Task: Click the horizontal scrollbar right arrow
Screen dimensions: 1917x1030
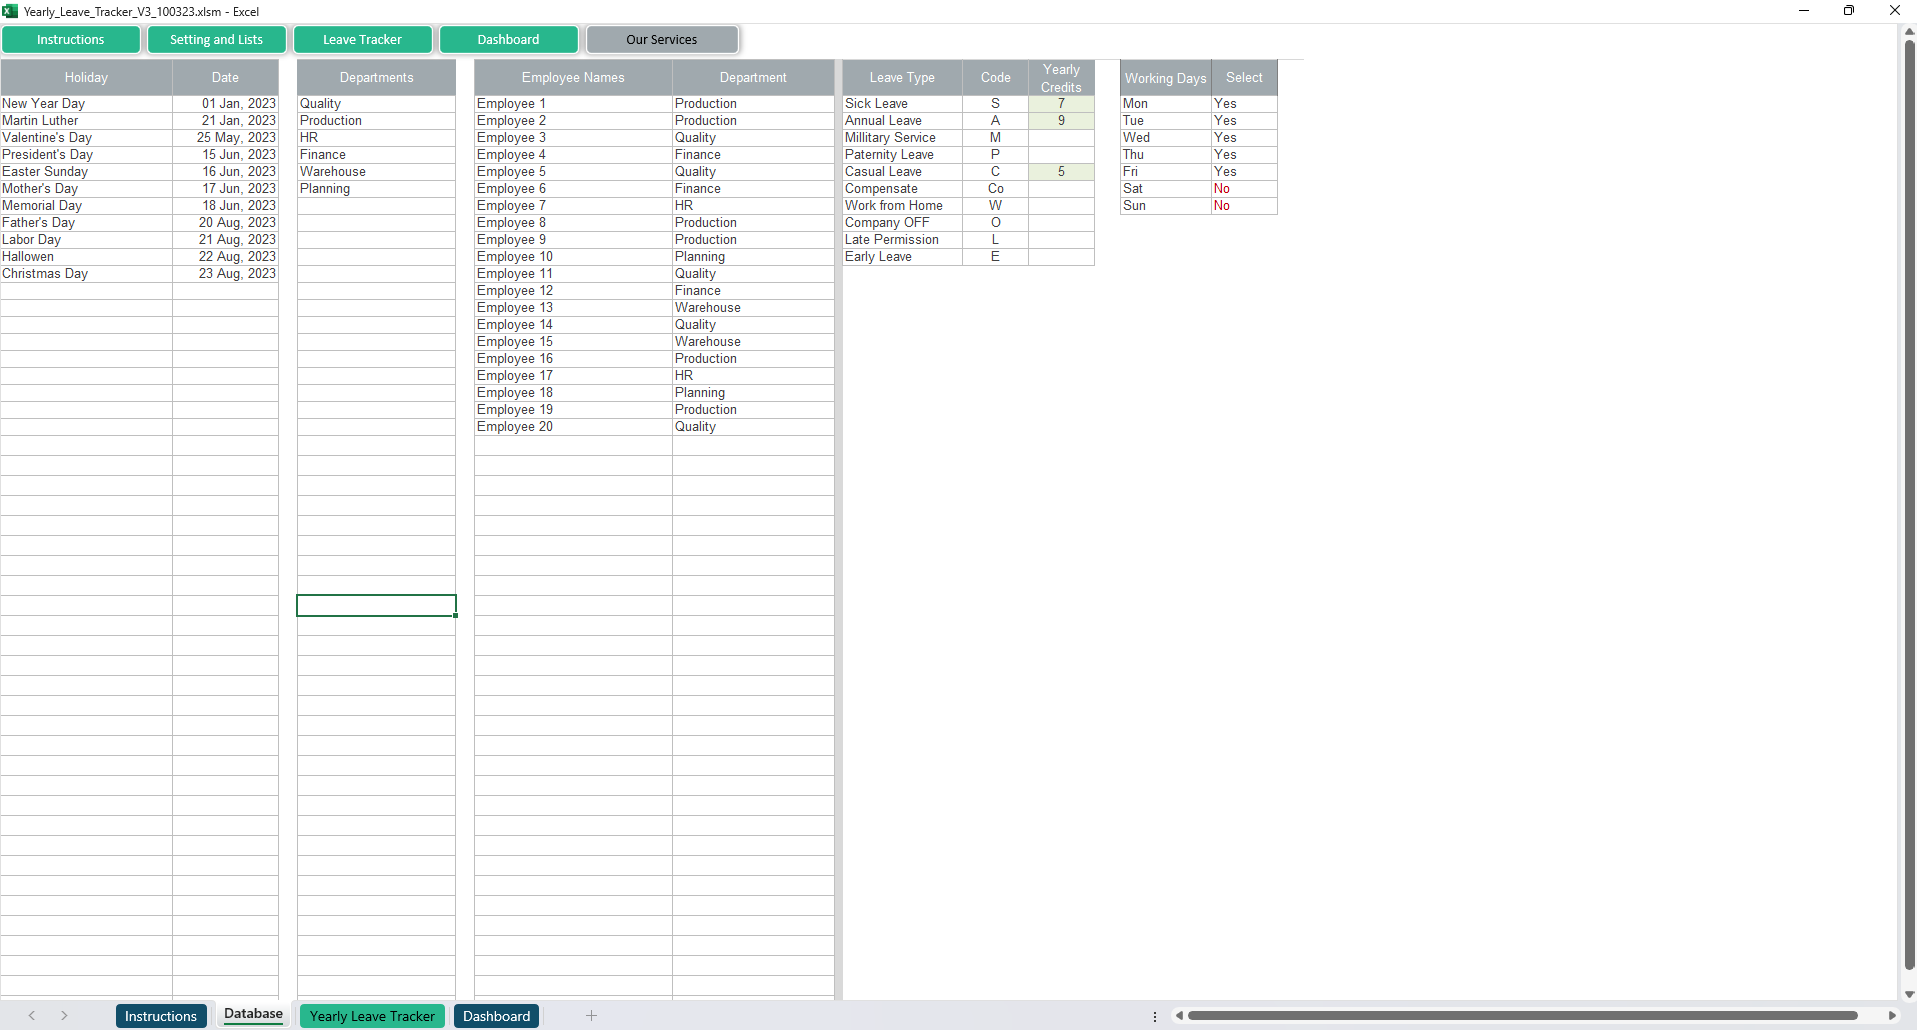Action: pos(1892,1016)
